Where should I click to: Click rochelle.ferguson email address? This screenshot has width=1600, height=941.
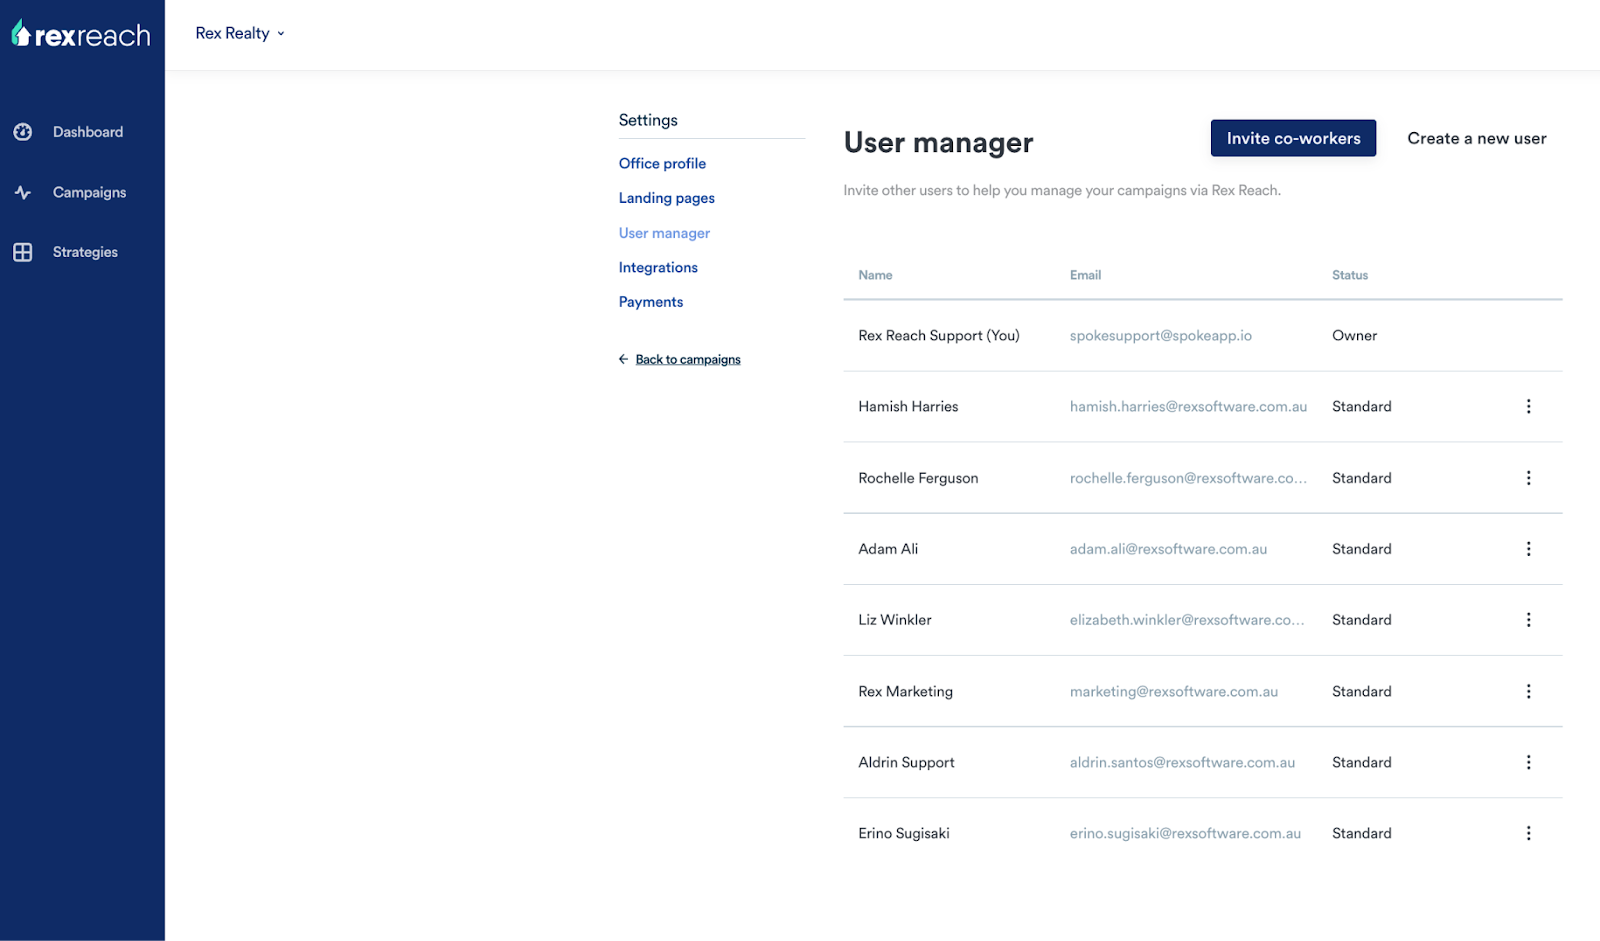coord(1188,478)
